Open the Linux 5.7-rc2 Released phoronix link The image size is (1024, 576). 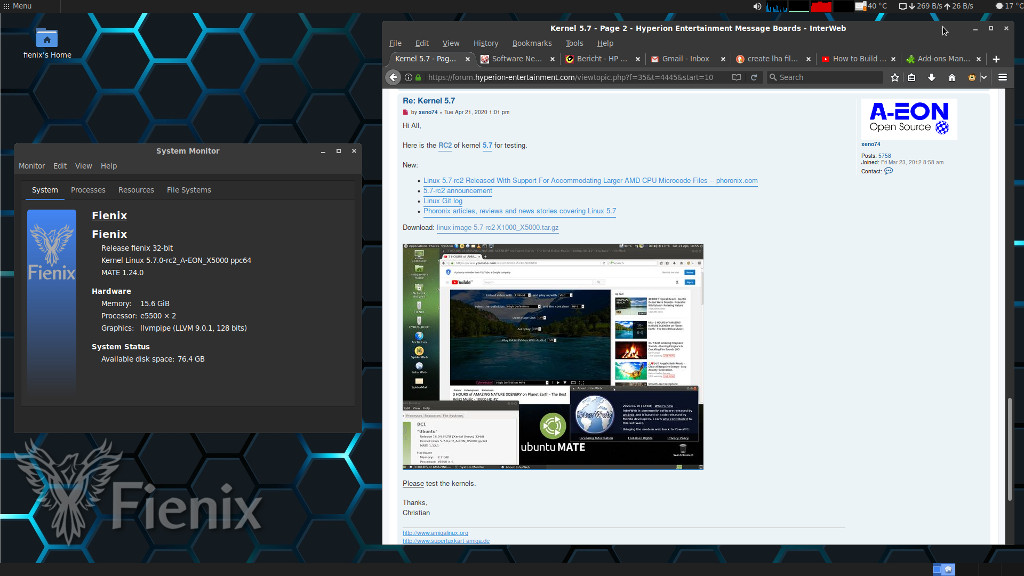pyautogui.click(x=590, y=180)
